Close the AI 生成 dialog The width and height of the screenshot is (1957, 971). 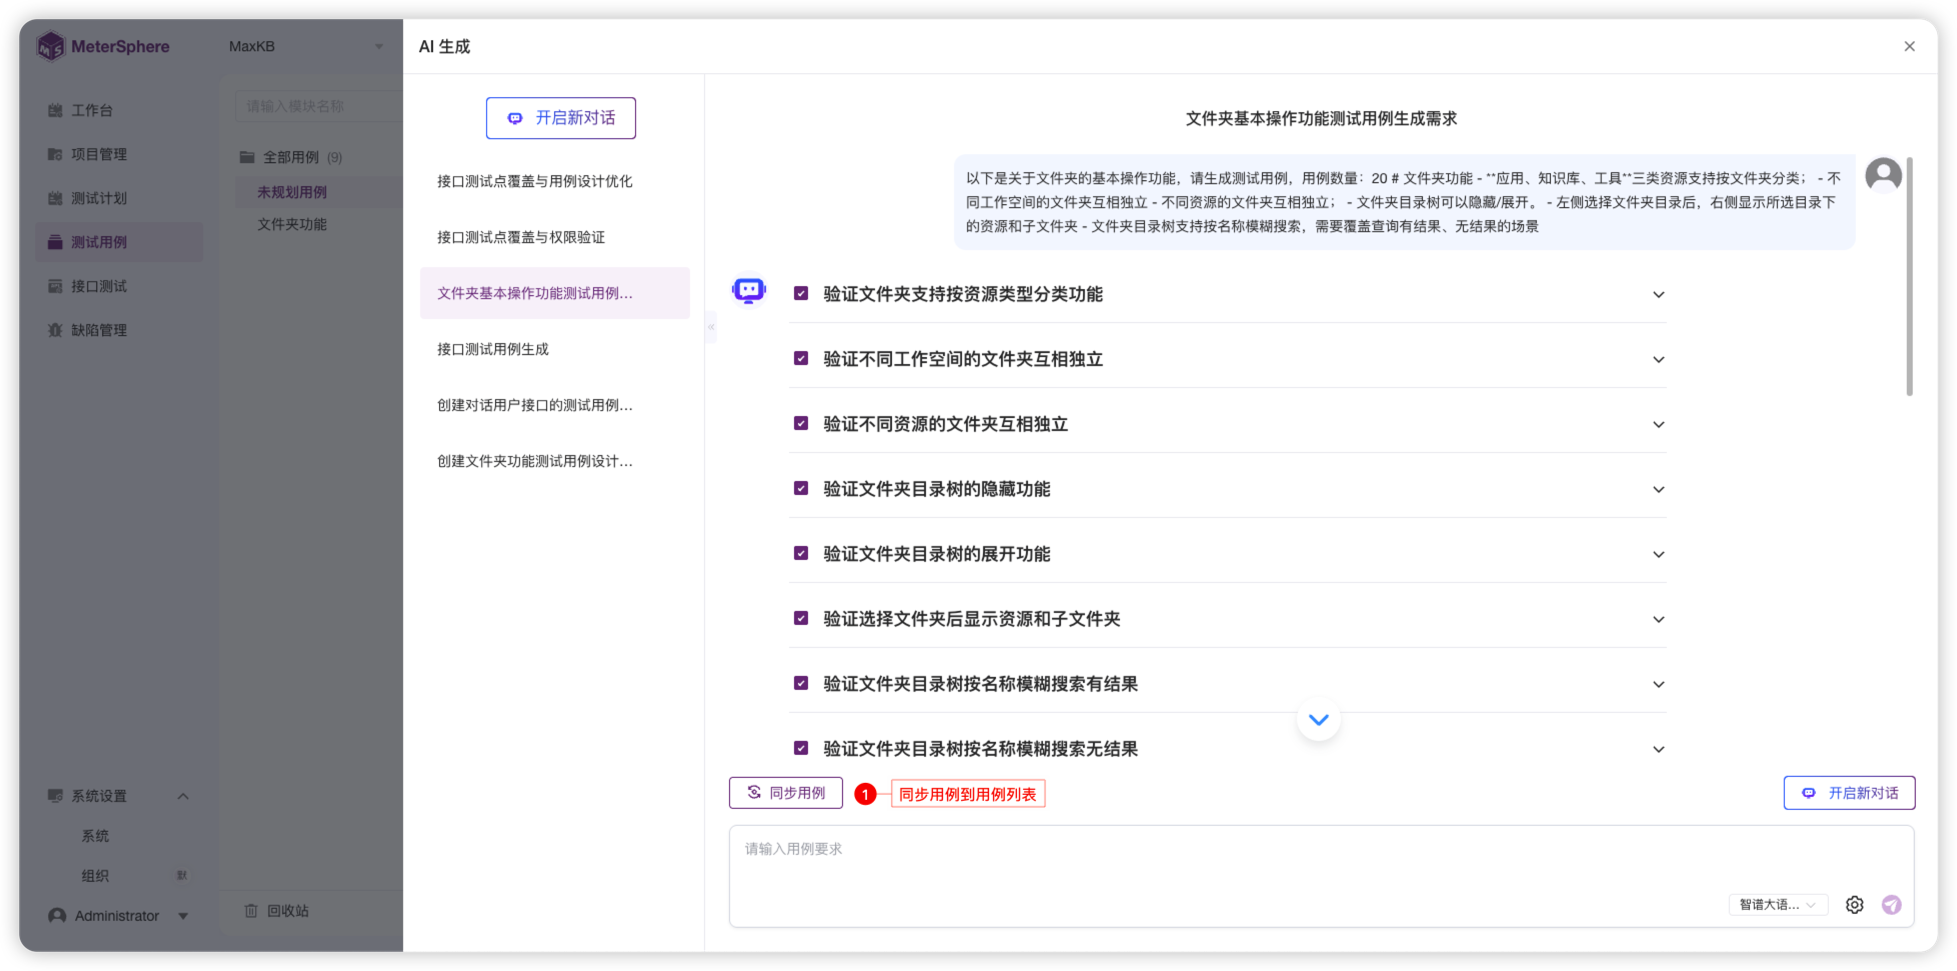1909,46
